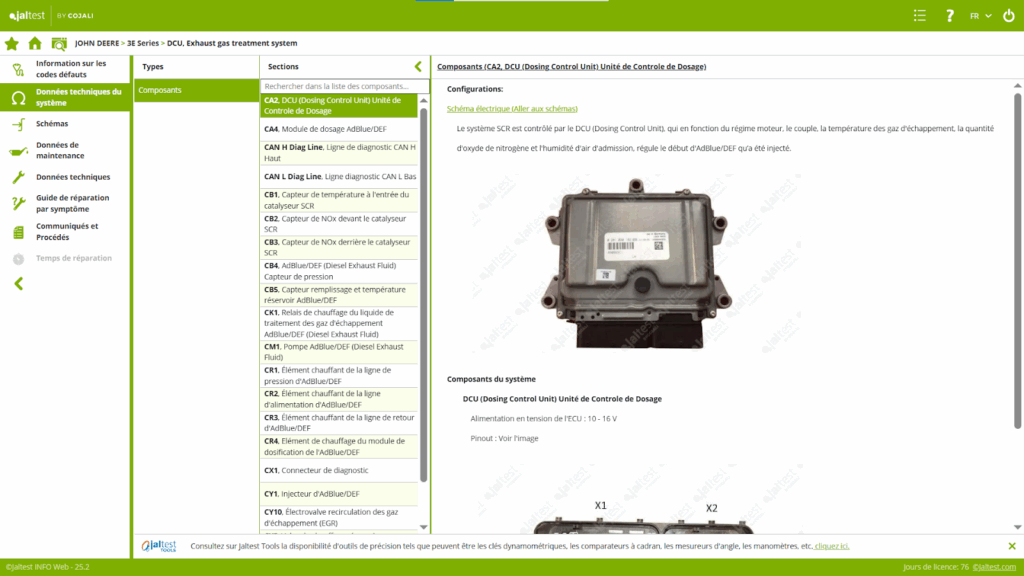The image size is (1024, 576).
Task: Collapse the Sections panel with green chevron
Action: coord(418,66)
